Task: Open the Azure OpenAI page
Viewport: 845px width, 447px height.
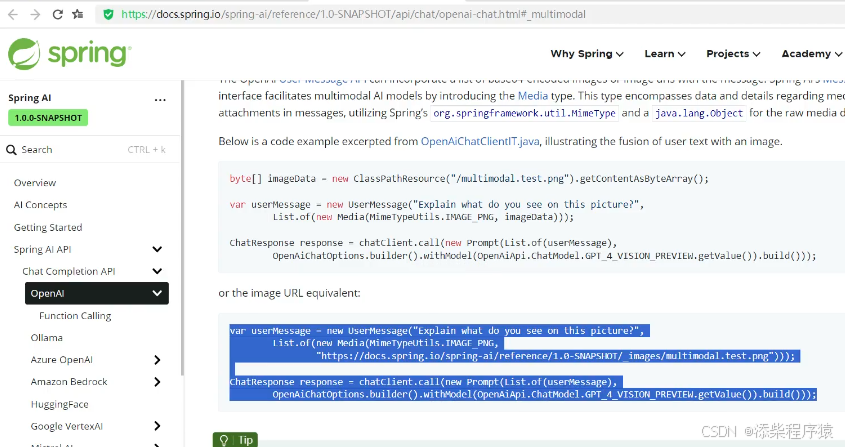Action: (x=61, y=360)
